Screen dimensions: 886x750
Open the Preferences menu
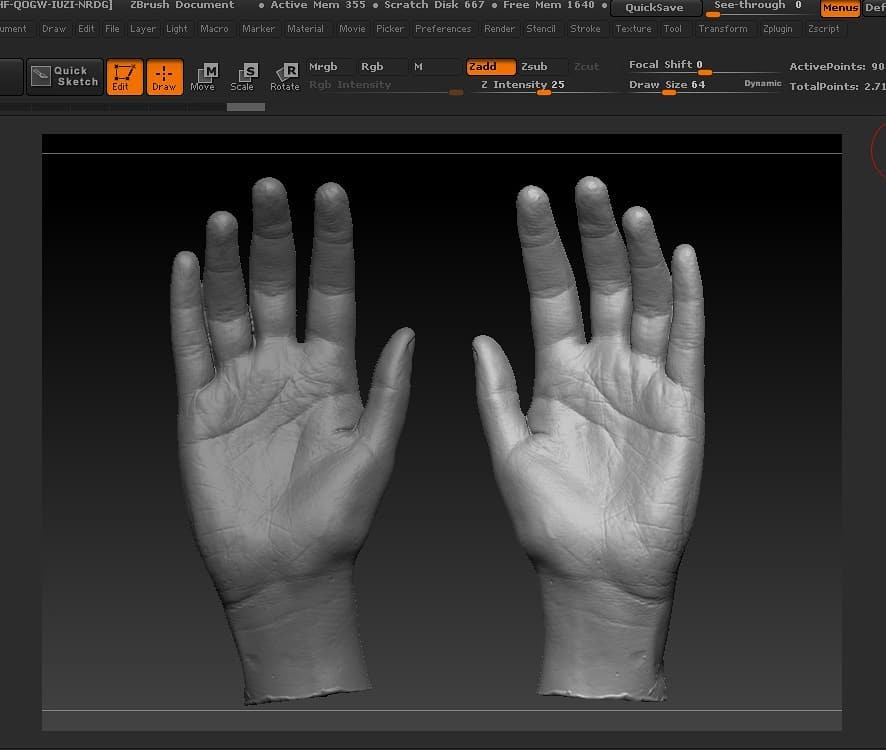[x=443, y=29]
